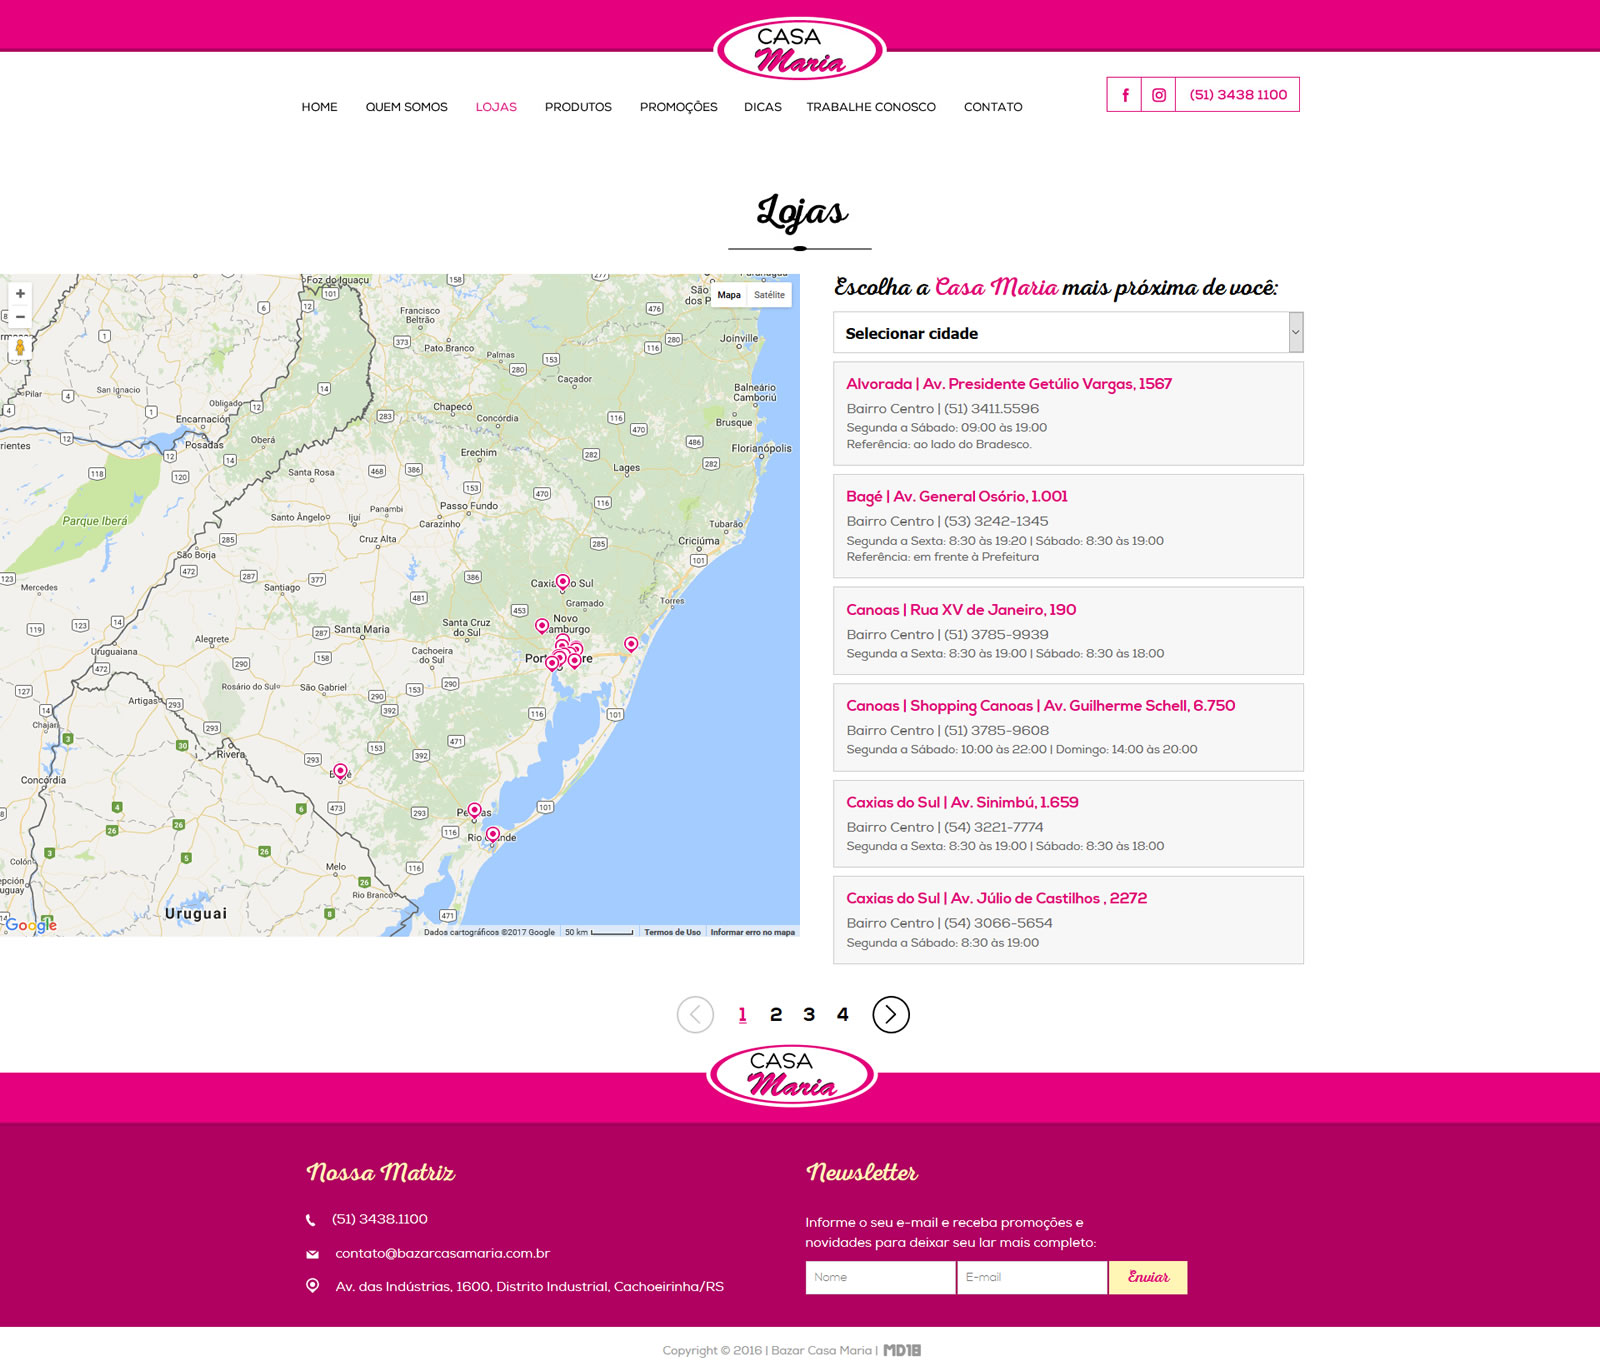
Task: Open the CONTATO menu item
Action: (993, 107)
